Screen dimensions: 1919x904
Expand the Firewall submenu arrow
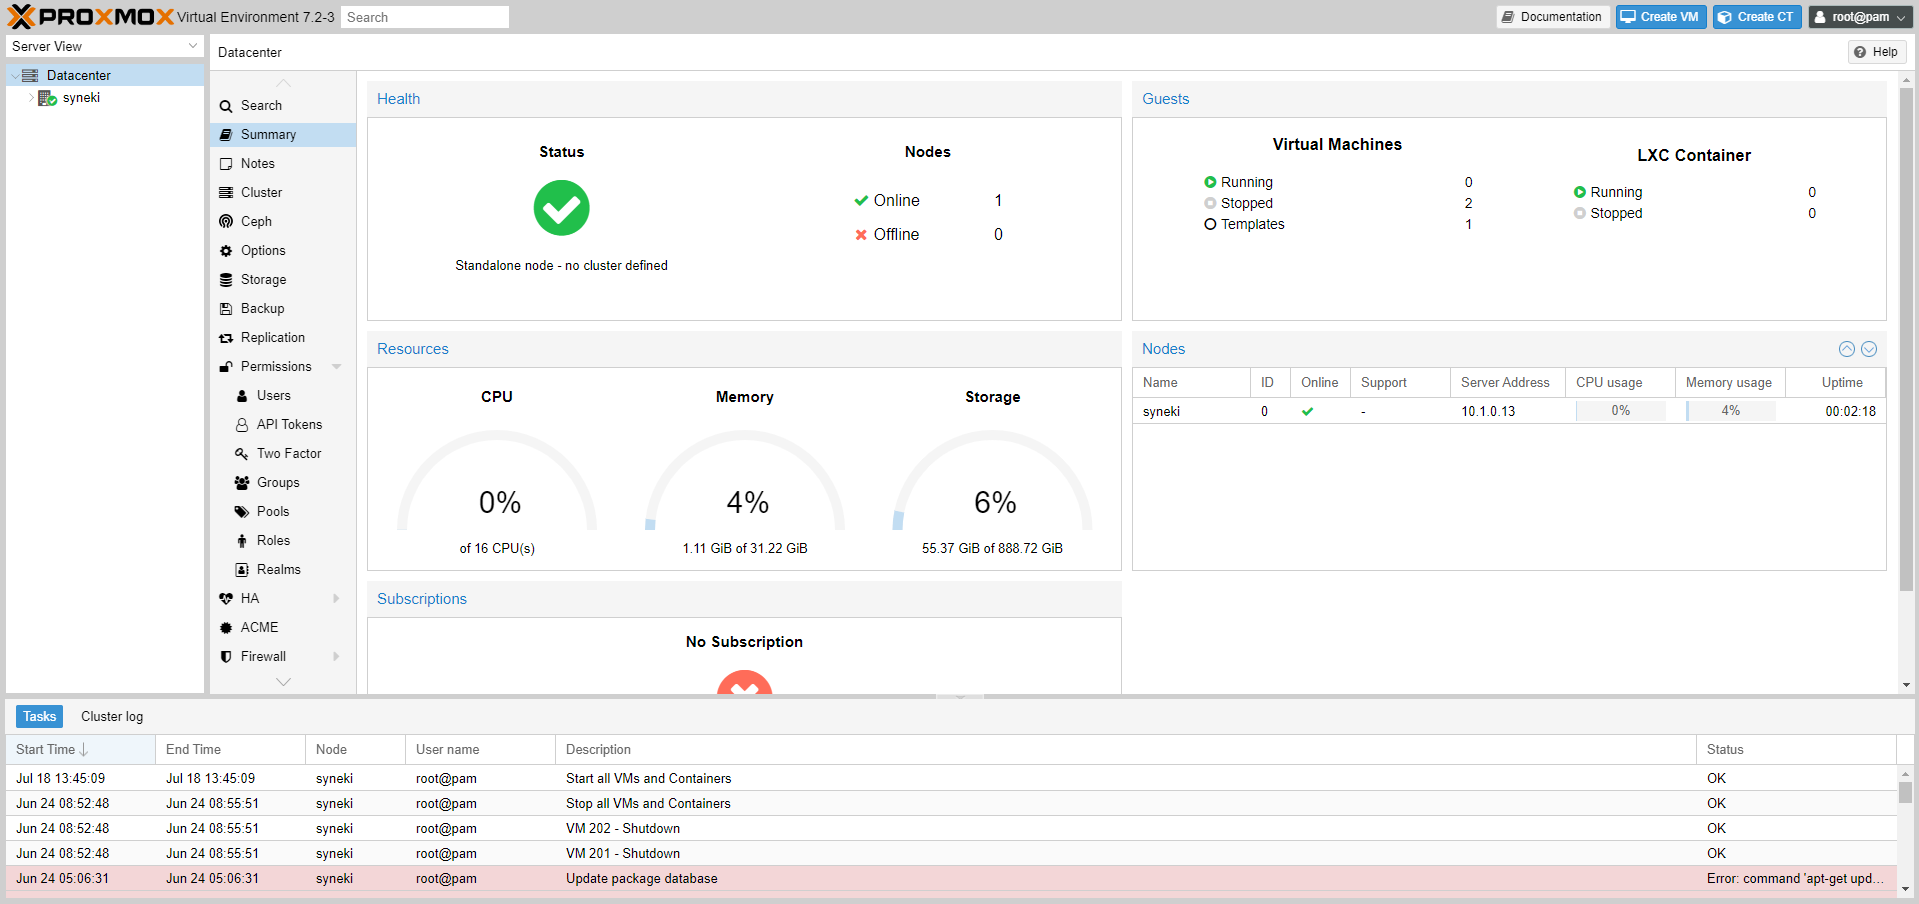click(x=336, y=657)
